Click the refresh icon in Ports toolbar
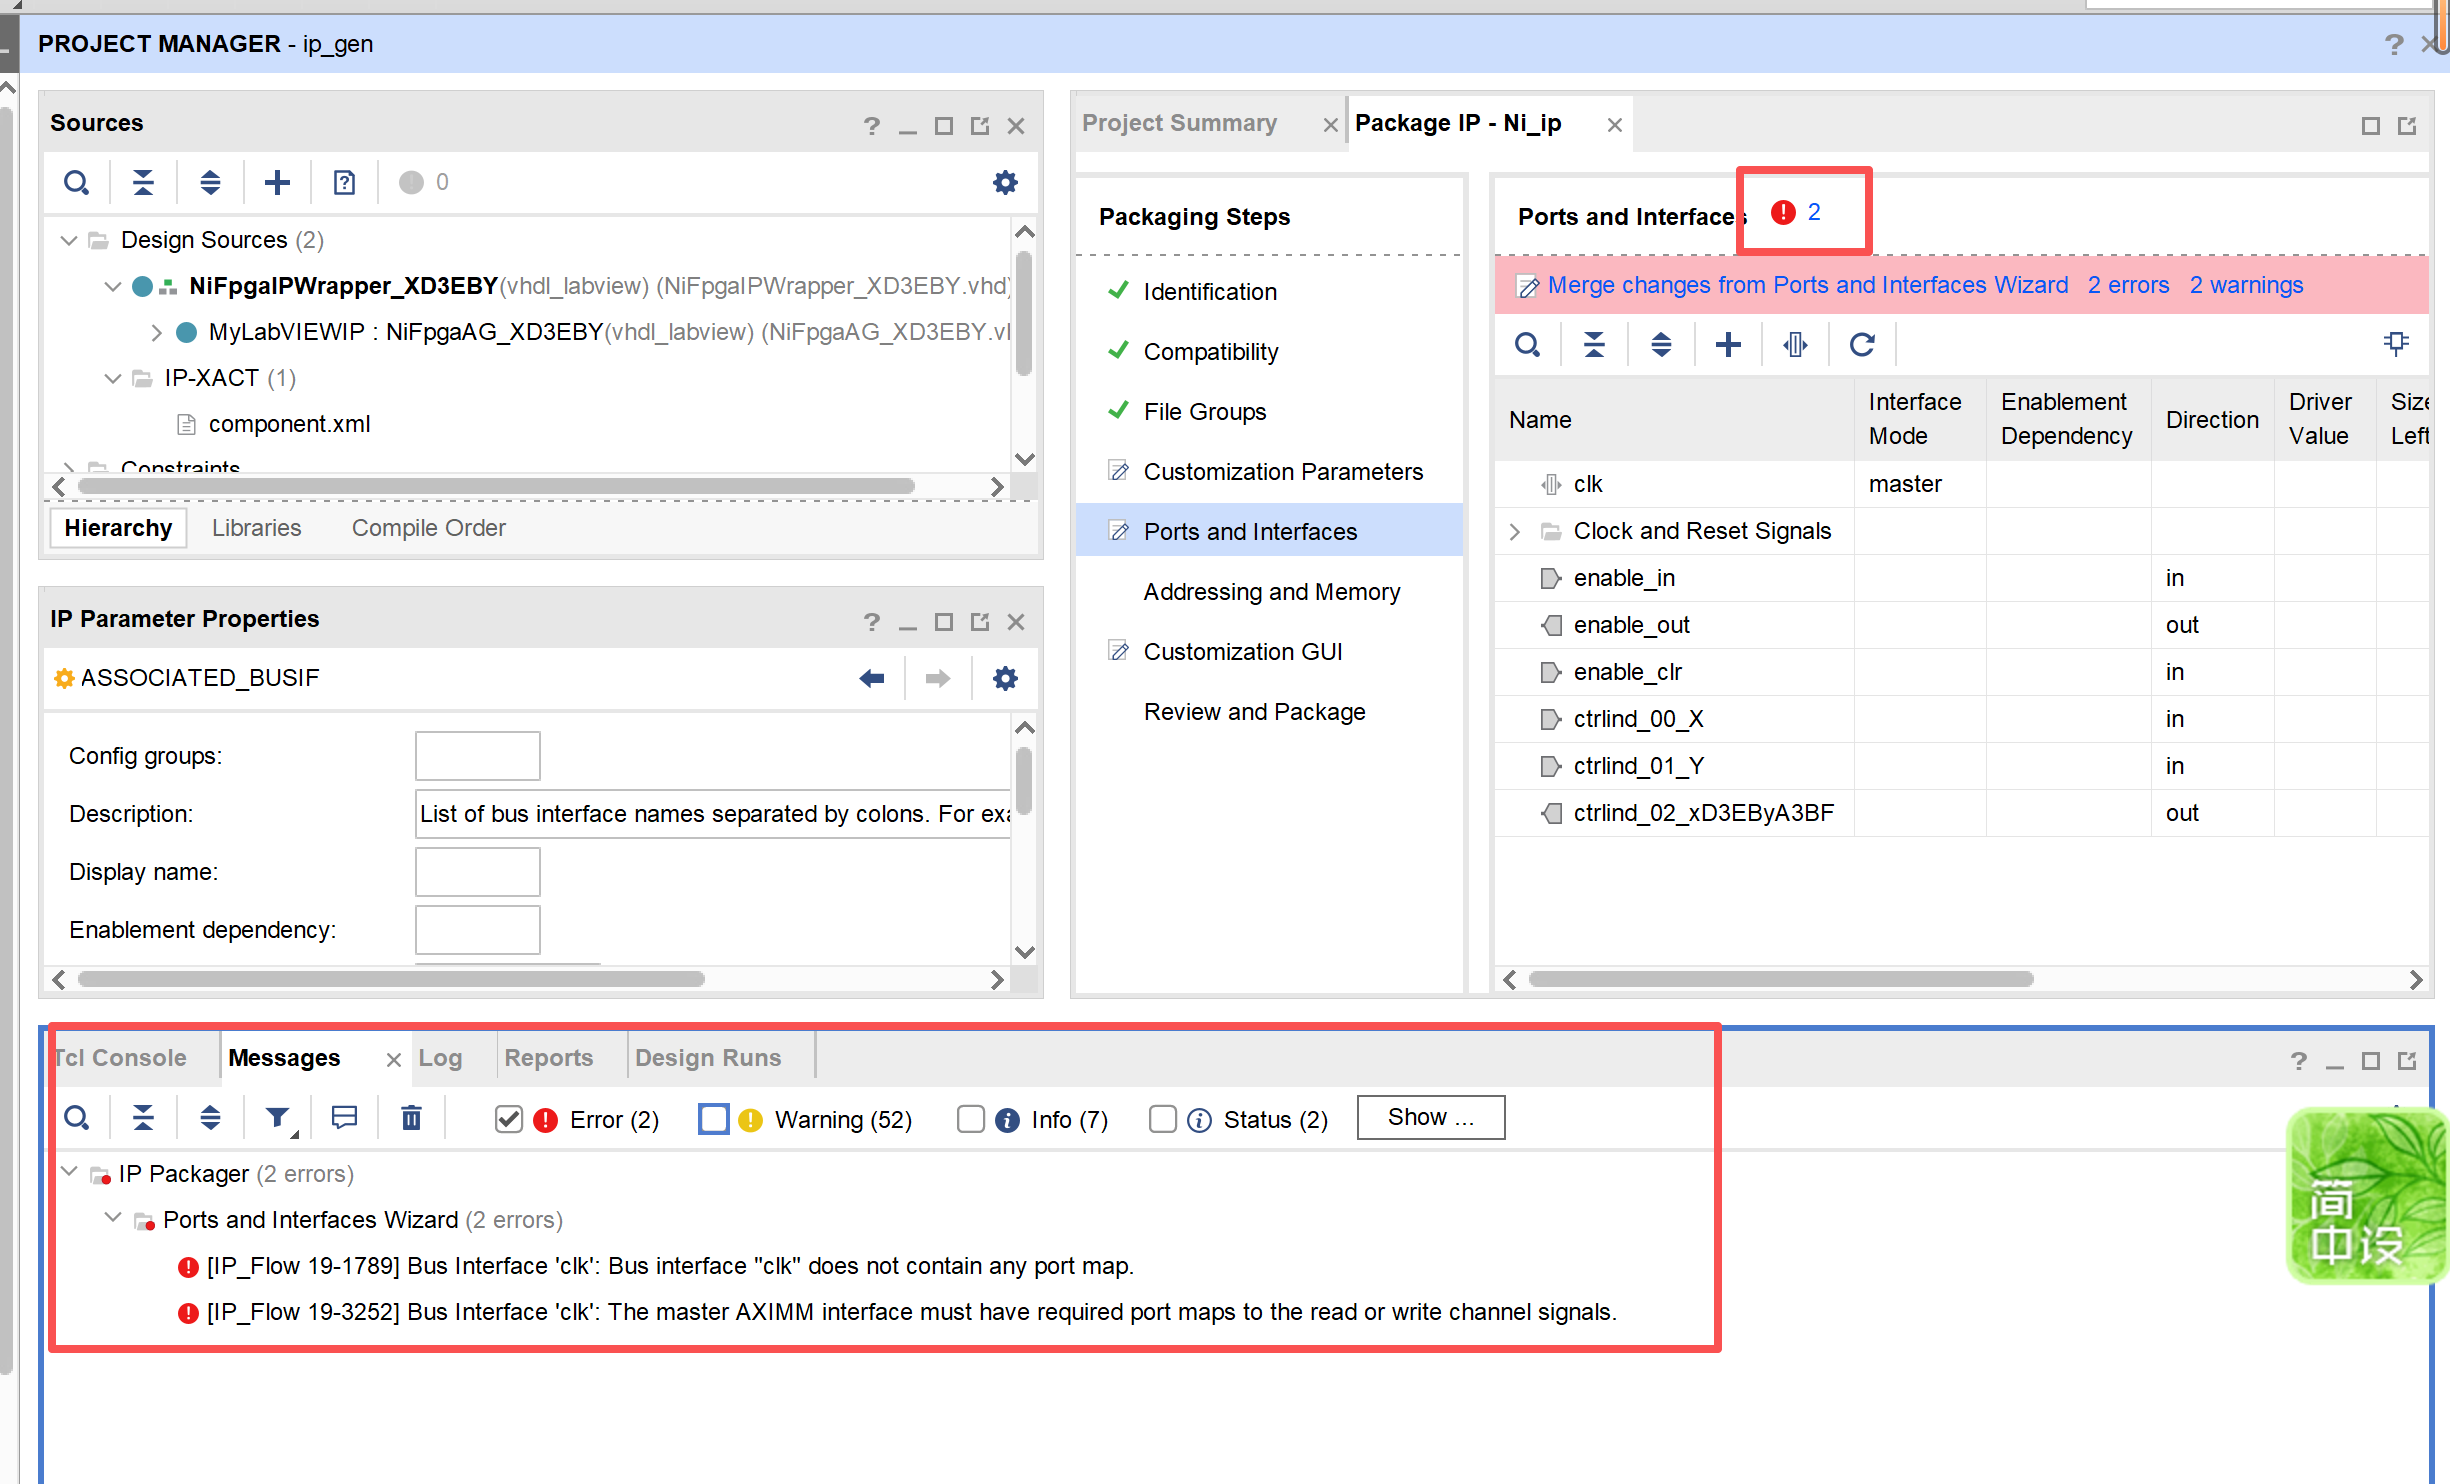Image resolution: width=2450 pixels, height=1484 pixels. coord(1861,345)
